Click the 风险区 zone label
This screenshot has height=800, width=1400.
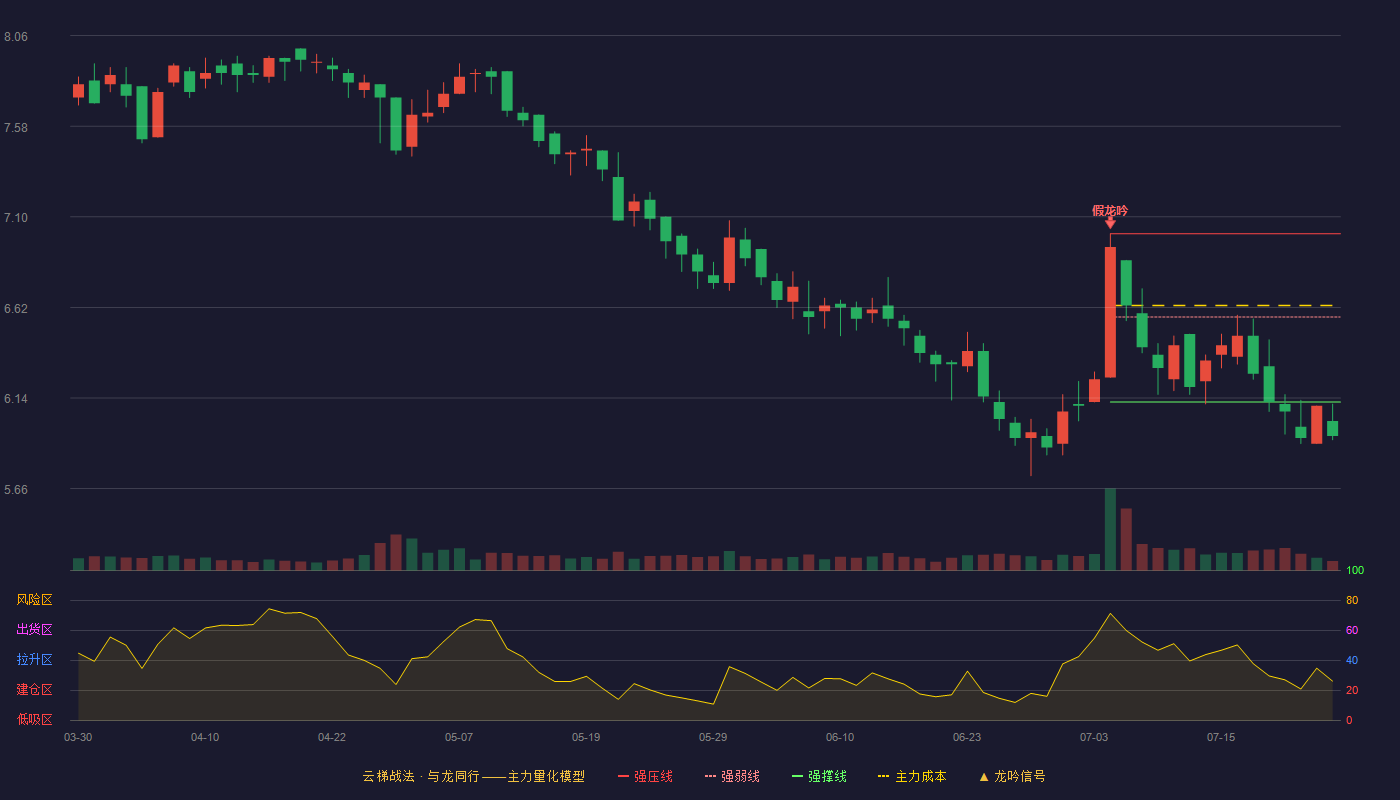pyautogui.click(x=34, y=600)
